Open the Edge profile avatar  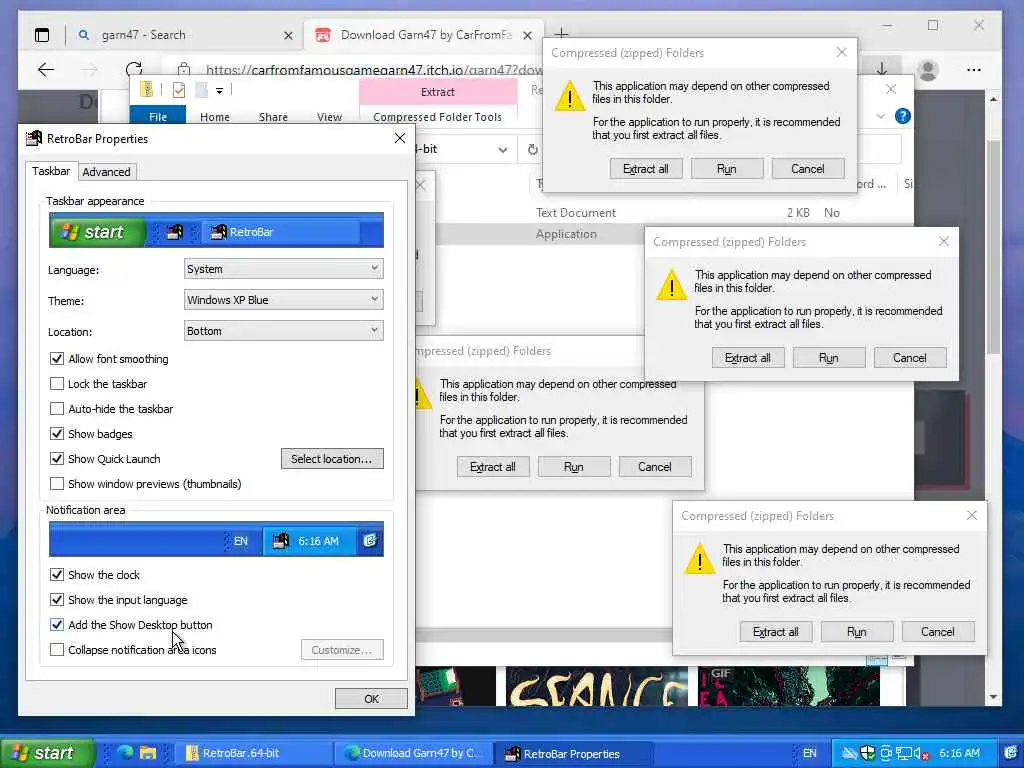[928, 69]
